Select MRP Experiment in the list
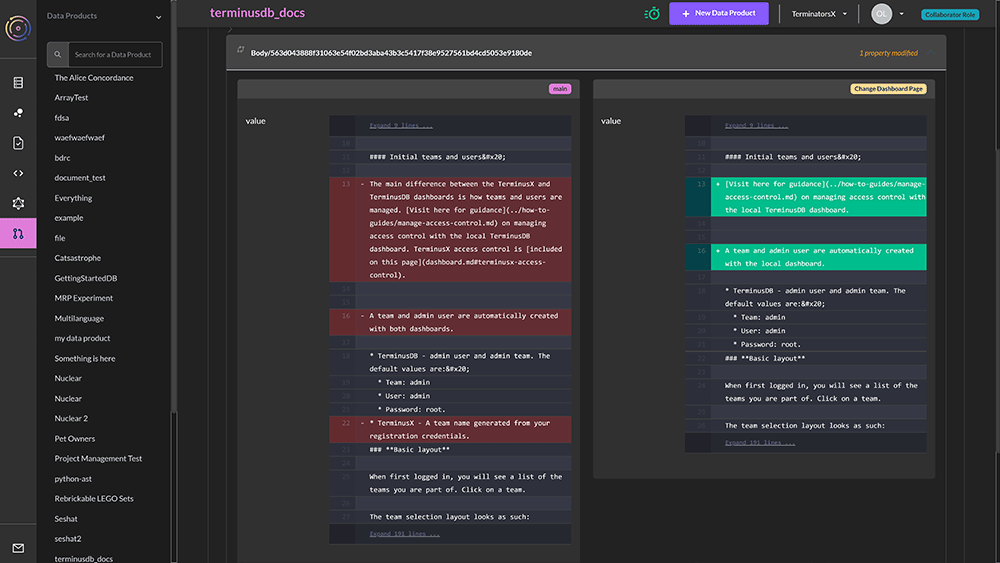Screen dimensions: 1000x563 (x=84, y=298)
